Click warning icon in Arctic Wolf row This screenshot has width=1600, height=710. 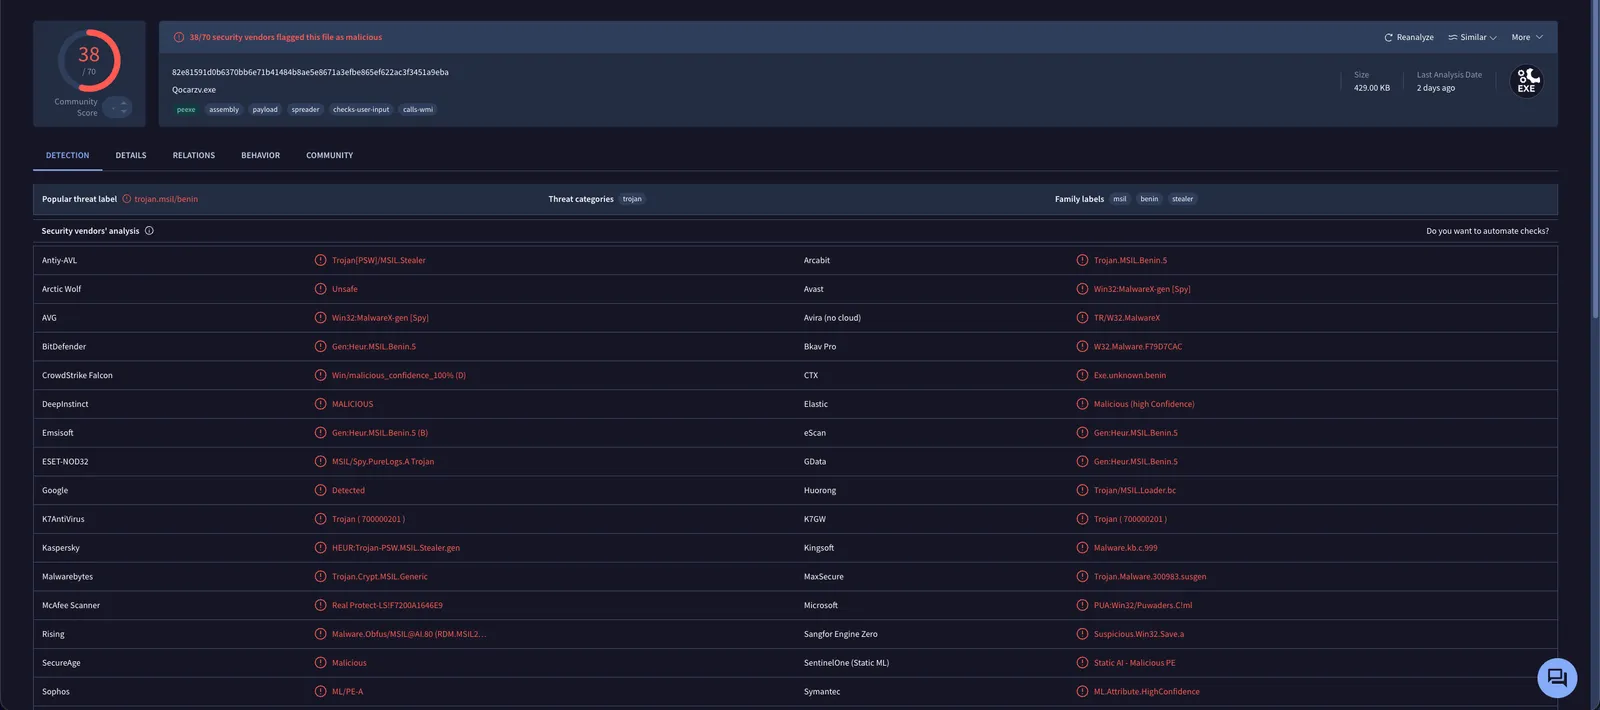[x=321, y=289]
